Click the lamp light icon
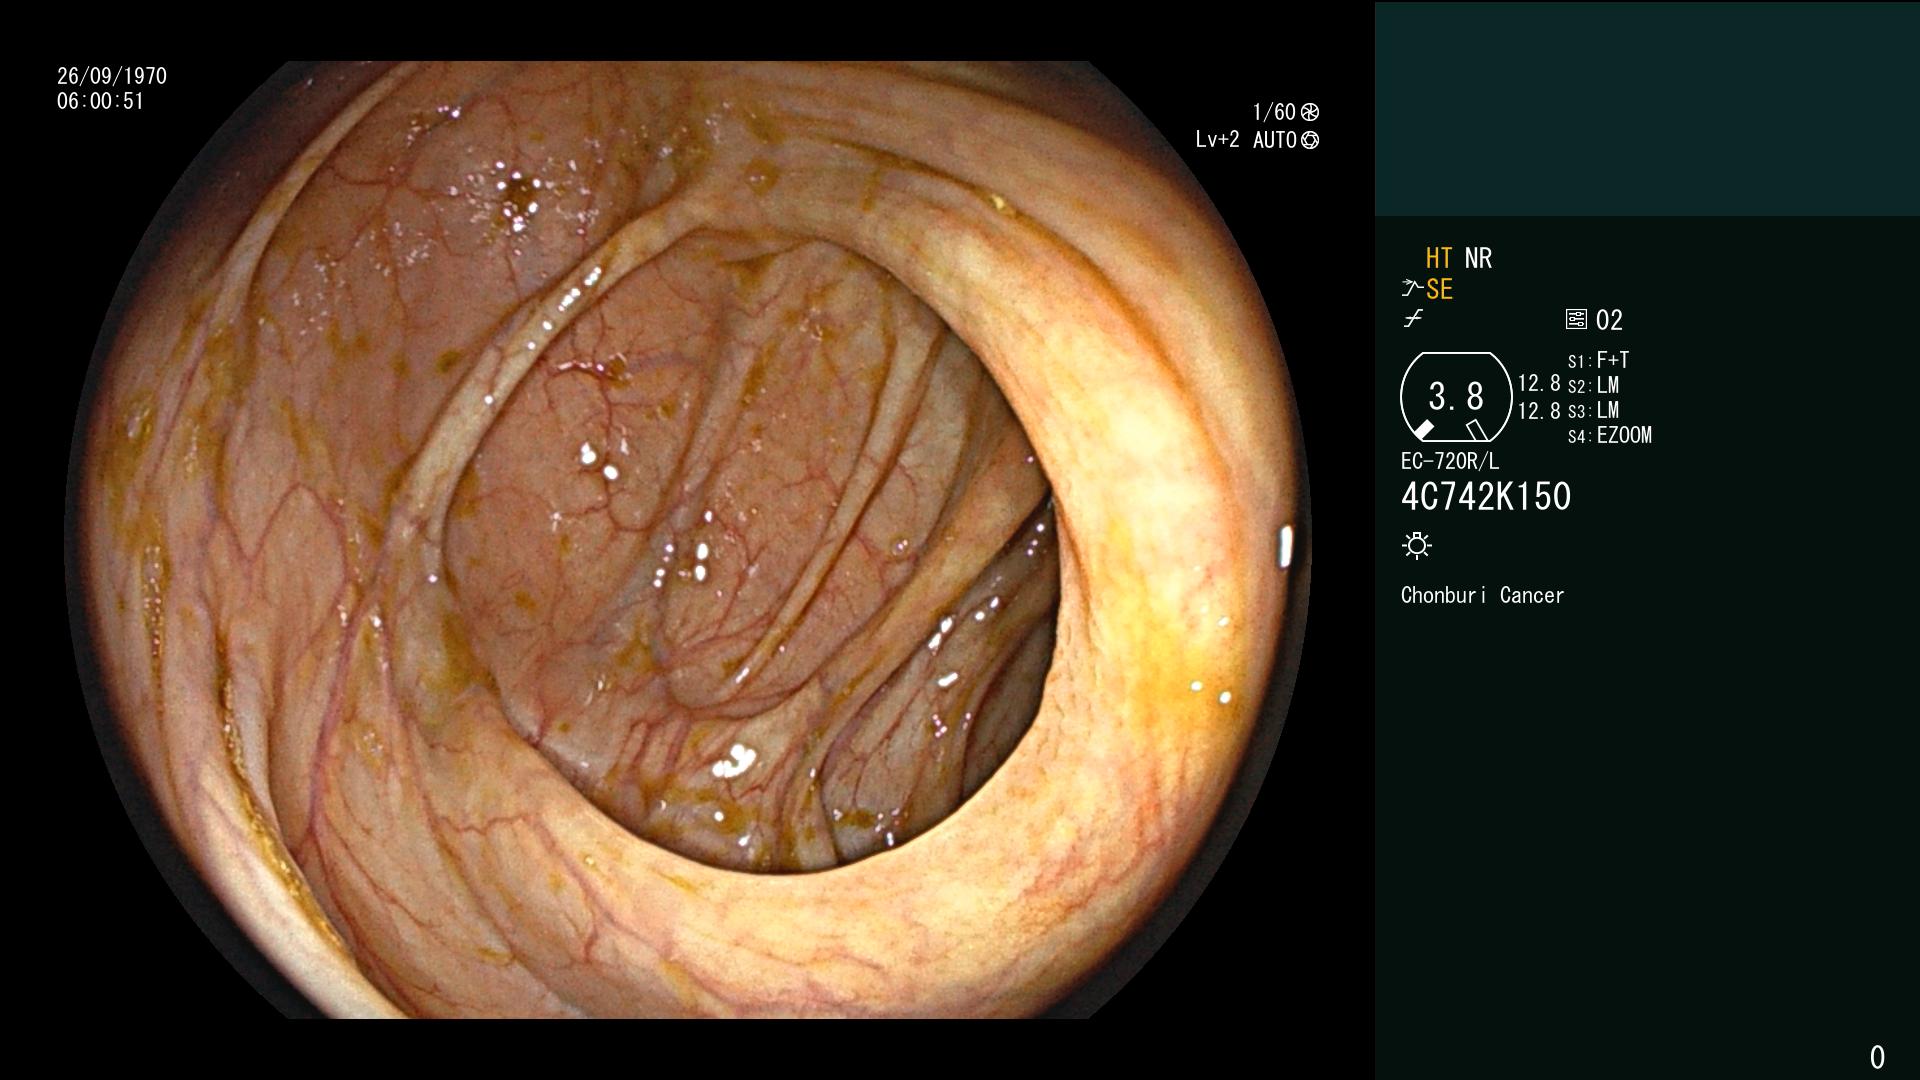This screenshot has height=1080, width=1920. (1417, 546)
